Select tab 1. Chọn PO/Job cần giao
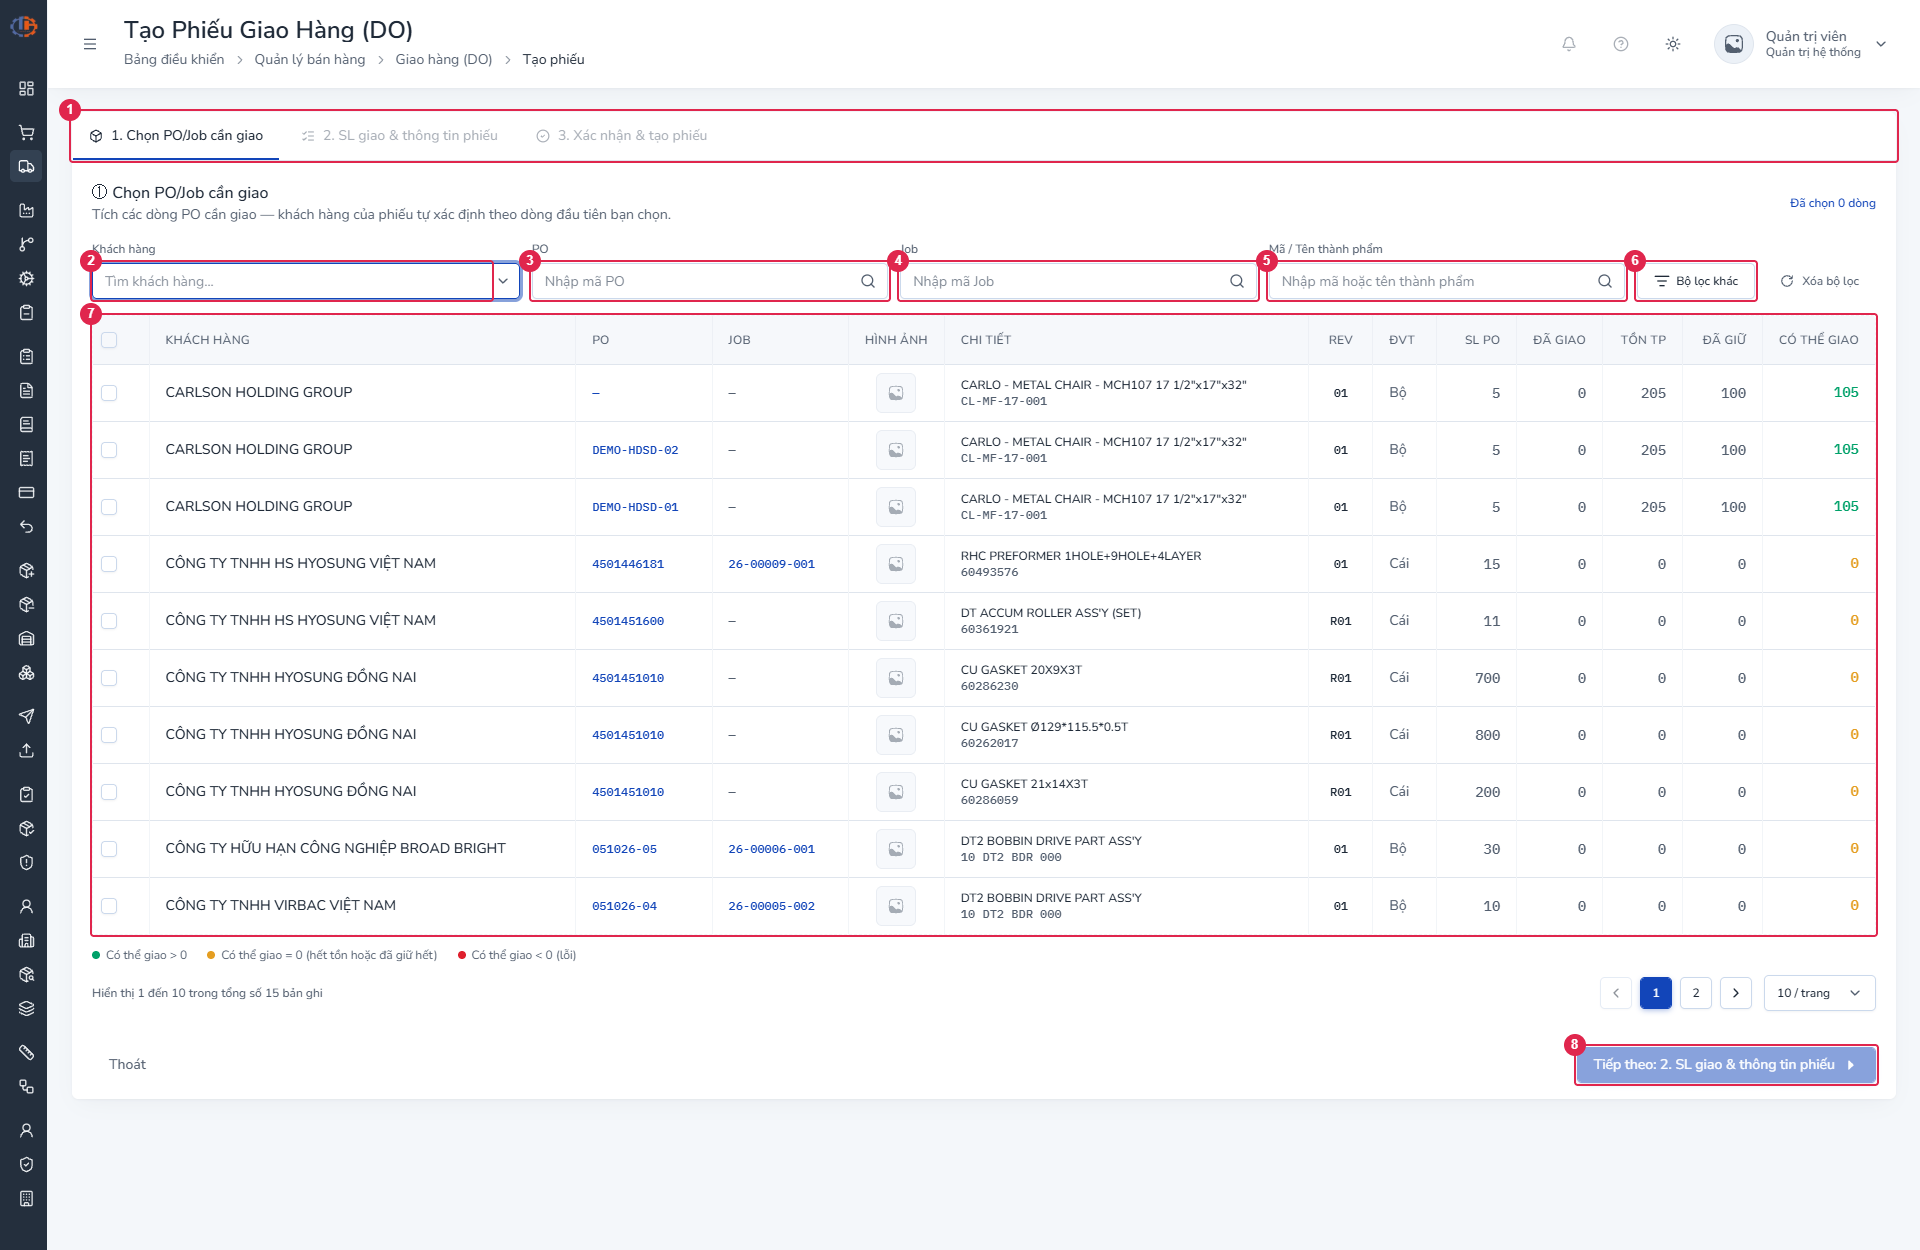The width and height of the screenshot is (1920, 1250). [176, 135]
